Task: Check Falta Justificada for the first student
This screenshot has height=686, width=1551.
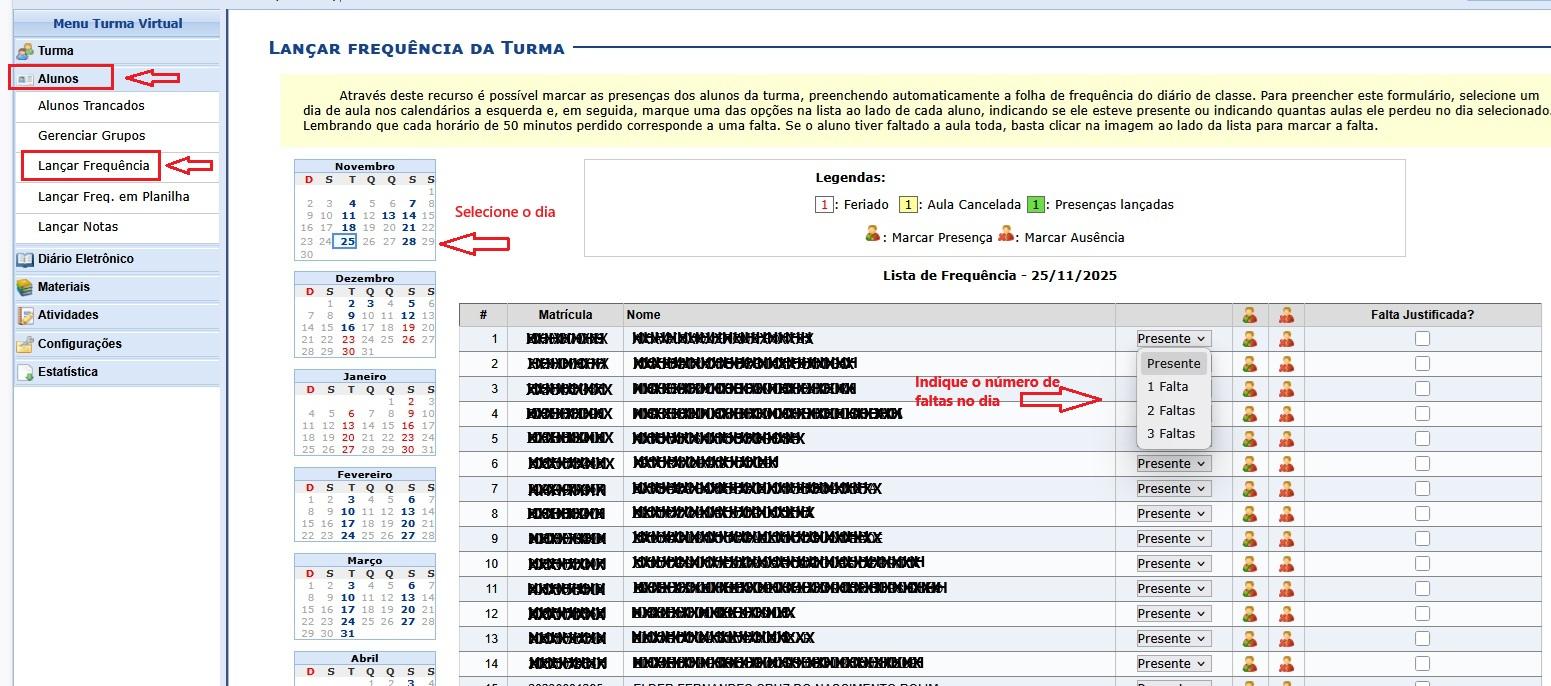Action: [x=1422, y=338]
